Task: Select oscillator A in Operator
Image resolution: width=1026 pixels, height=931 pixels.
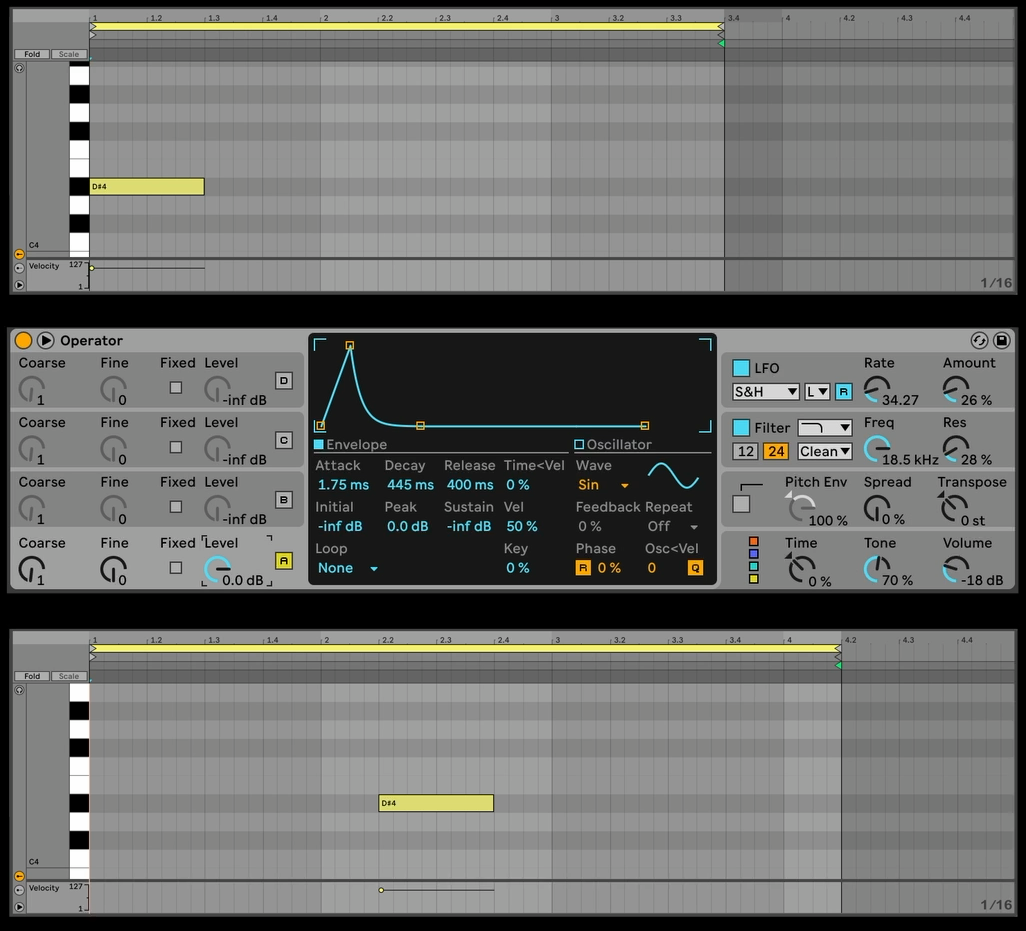Action: (x=284, y=561)
